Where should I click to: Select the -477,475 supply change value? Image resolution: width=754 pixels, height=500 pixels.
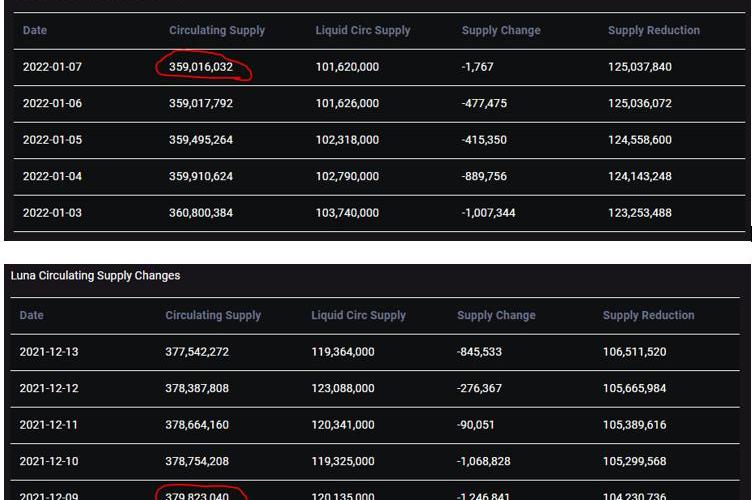point(484,103)
